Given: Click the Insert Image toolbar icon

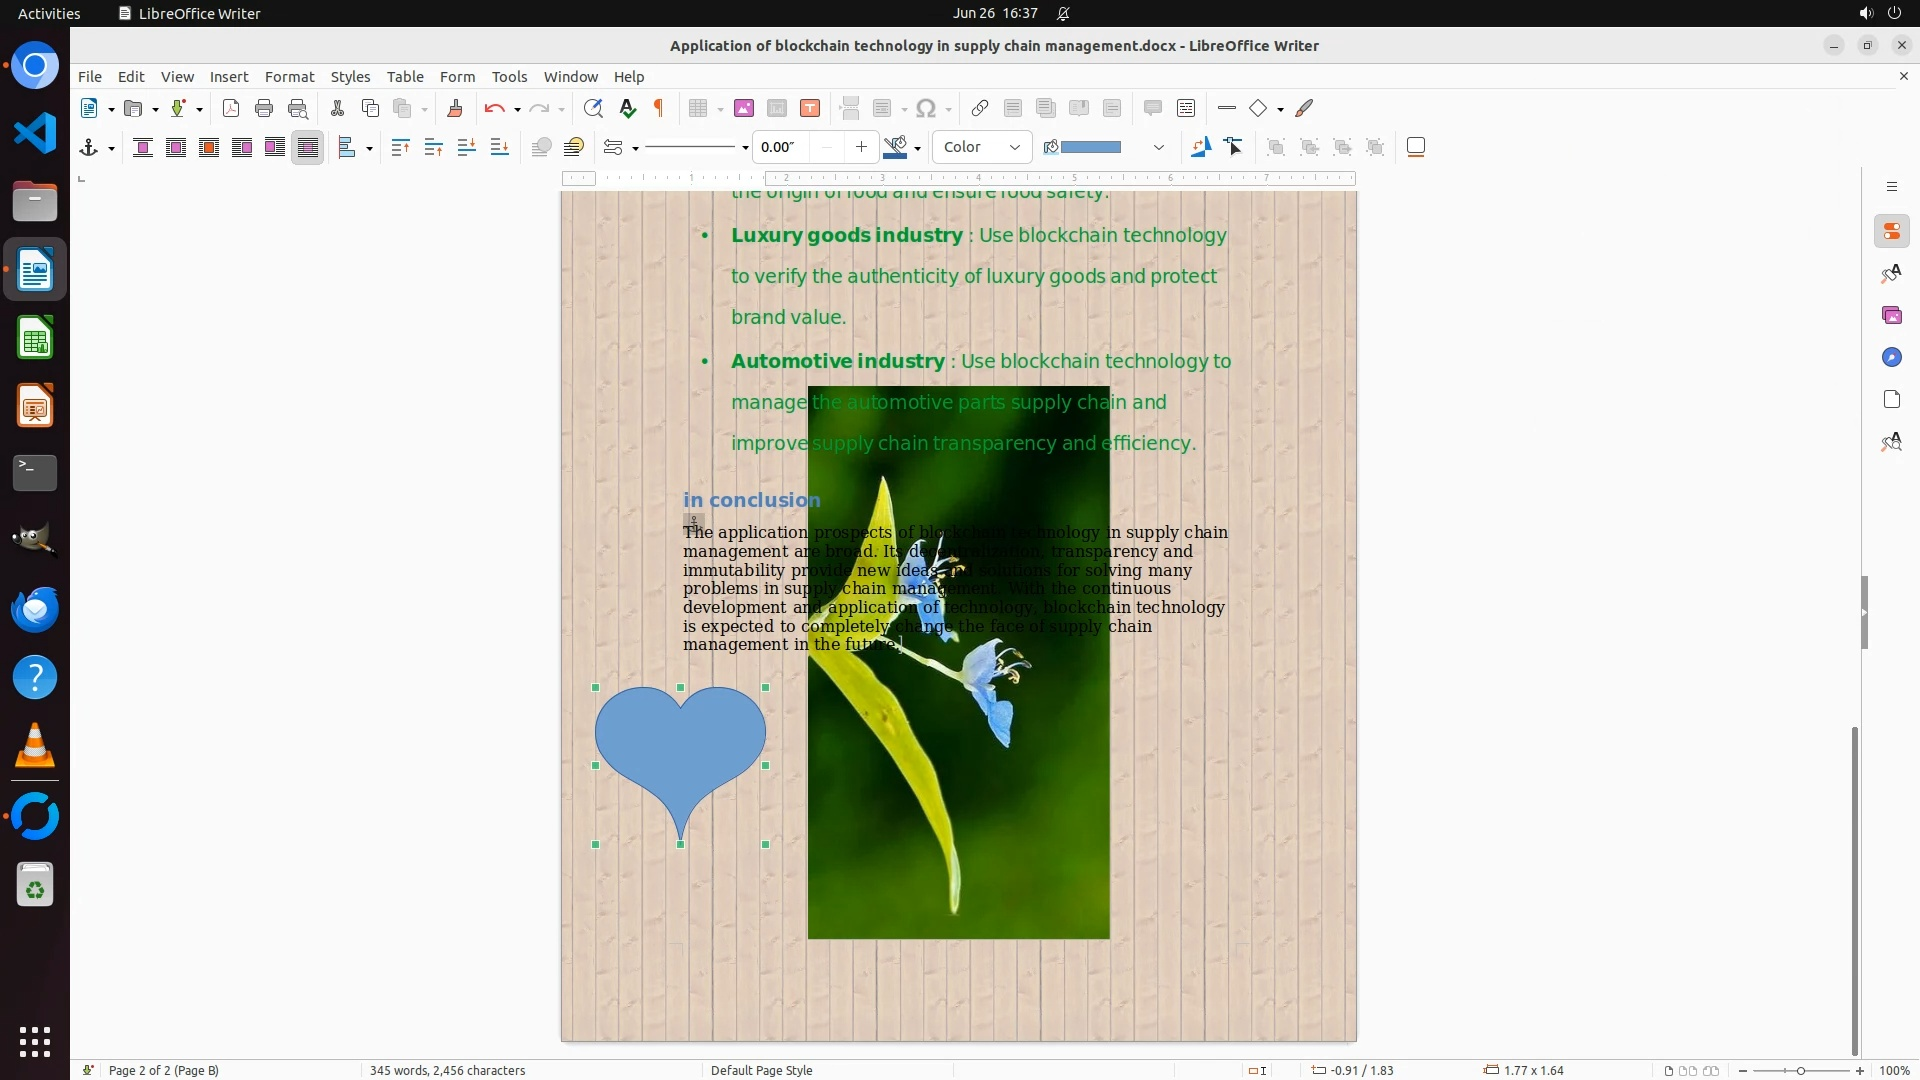Looking at the screenshot, I should pos(743,108).
